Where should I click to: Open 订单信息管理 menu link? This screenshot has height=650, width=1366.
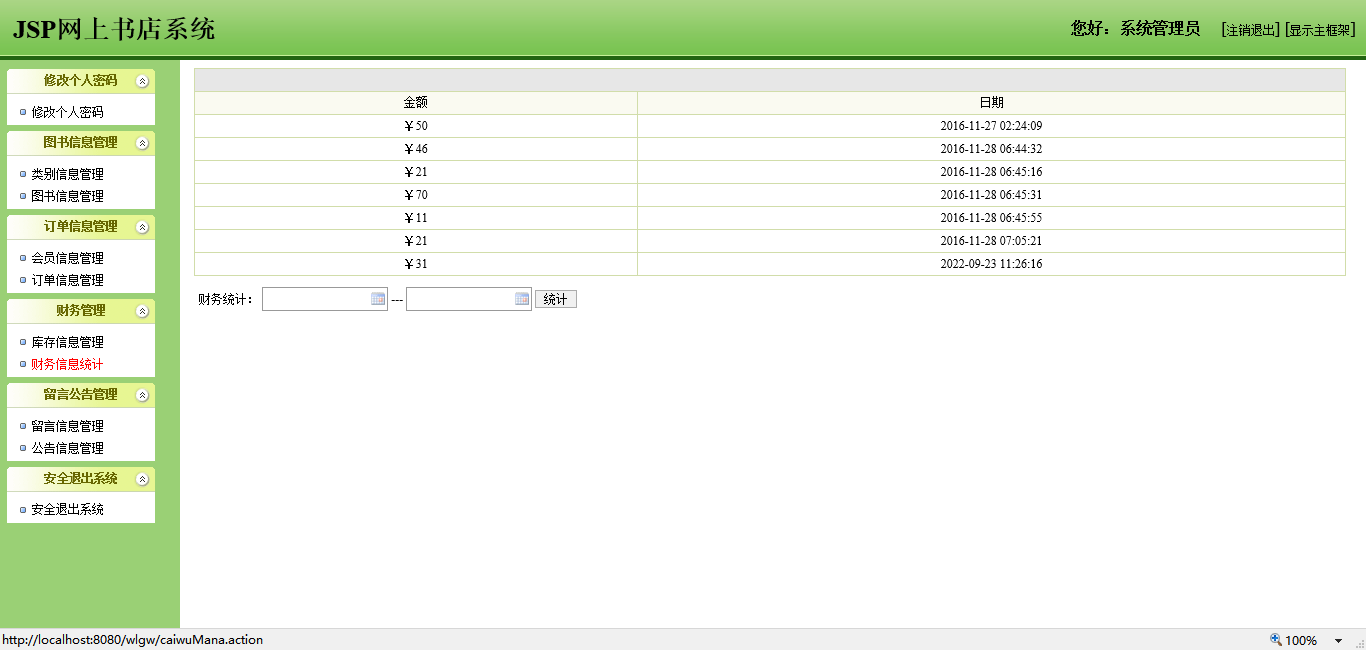[67, 280]
